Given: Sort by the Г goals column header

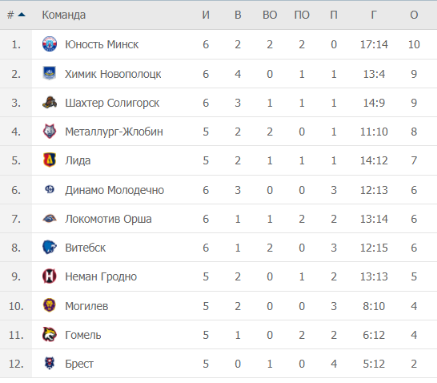Looking at the screenshot, I should (x=374, y=15).
